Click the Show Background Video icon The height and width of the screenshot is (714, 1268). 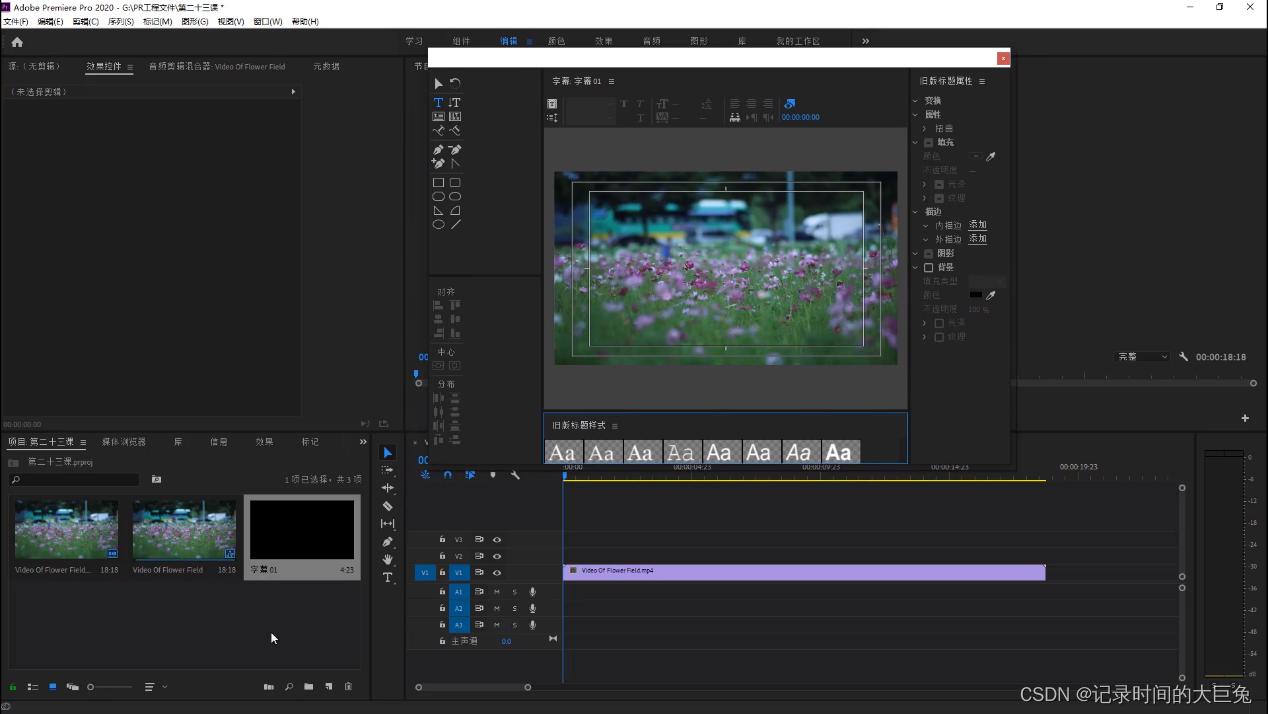(790, 103)
